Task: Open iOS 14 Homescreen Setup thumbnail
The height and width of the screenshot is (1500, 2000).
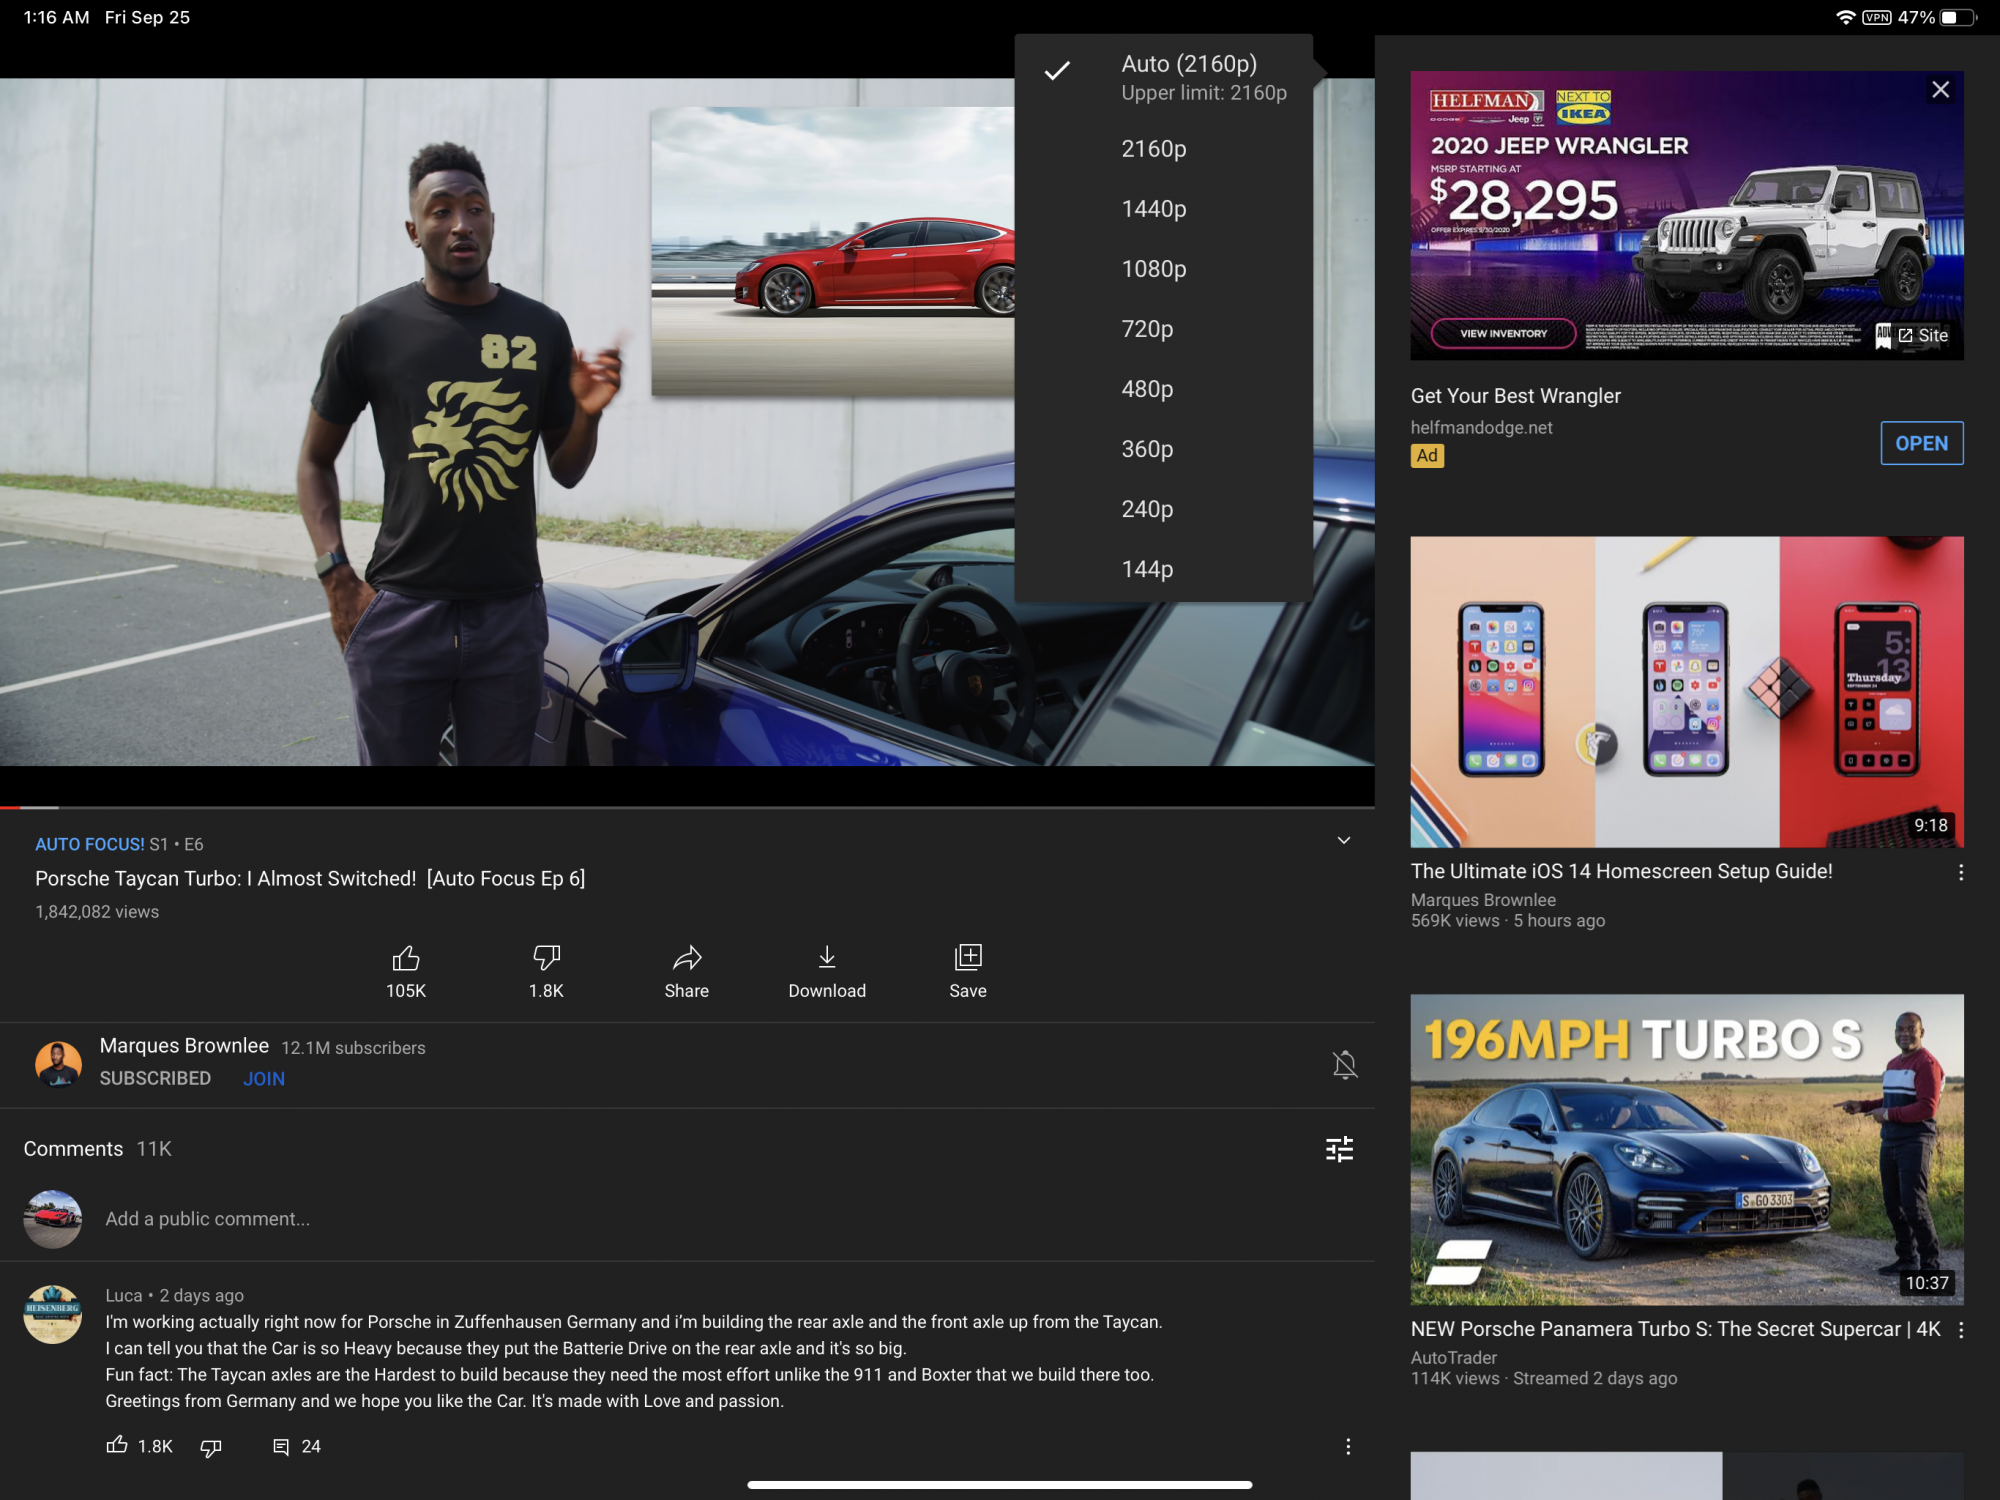Action: [x=1686, y=692]
